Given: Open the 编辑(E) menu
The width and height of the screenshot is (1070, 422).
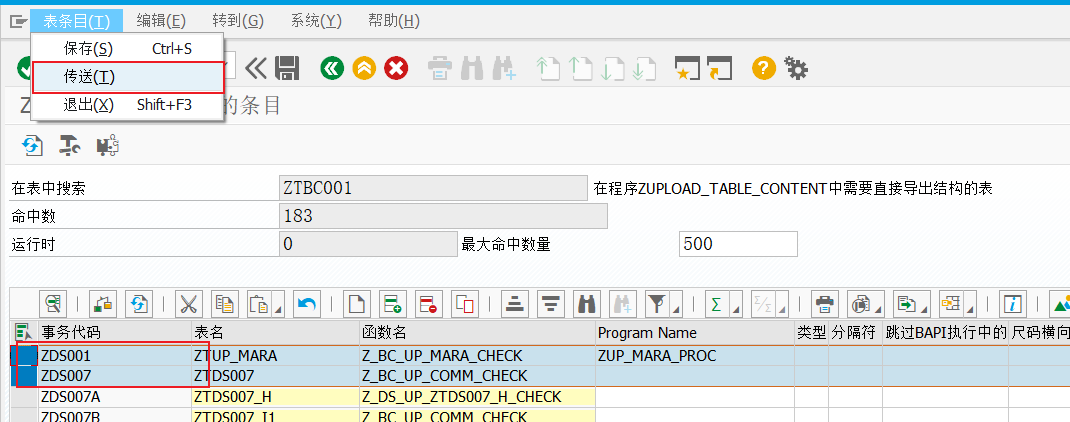Looking at the screenshot, I should pos(161,21).
